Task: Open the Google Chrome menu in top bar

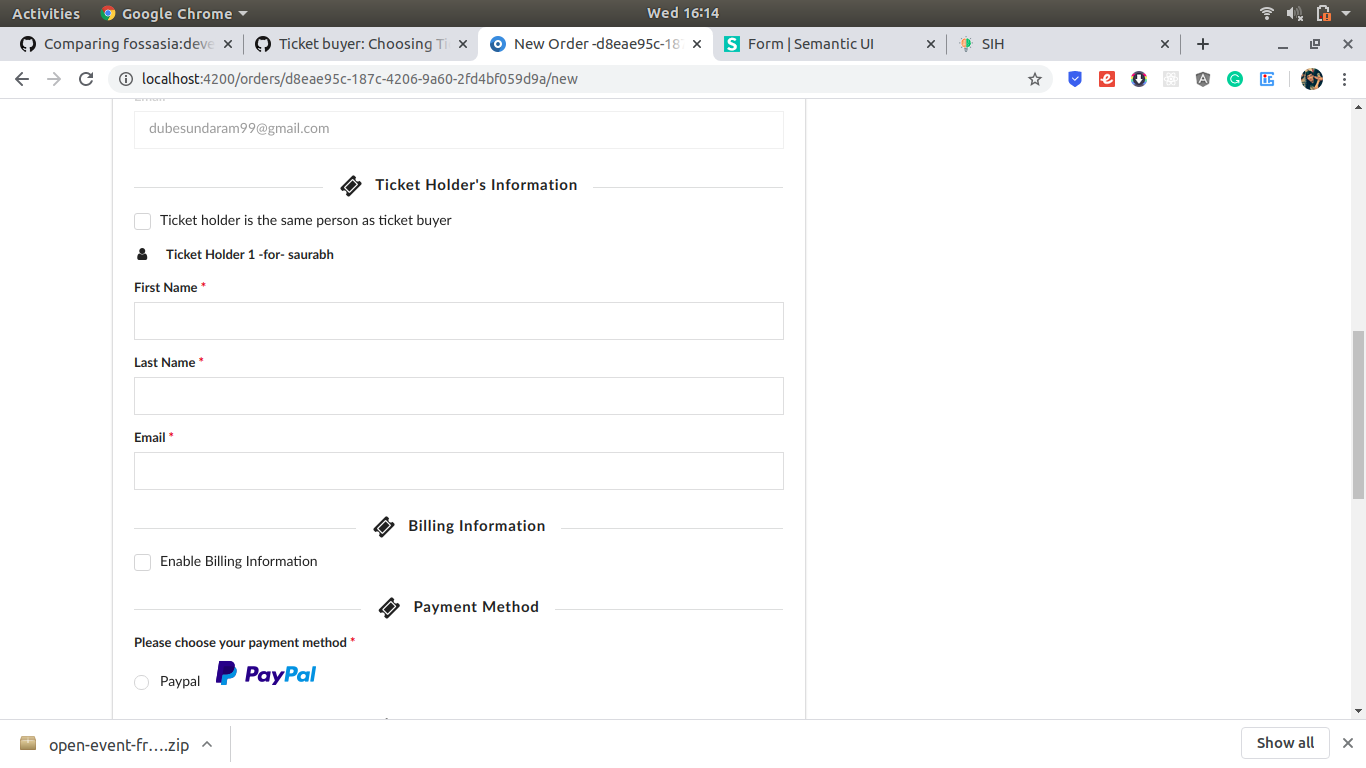Action: coord(173,13)
